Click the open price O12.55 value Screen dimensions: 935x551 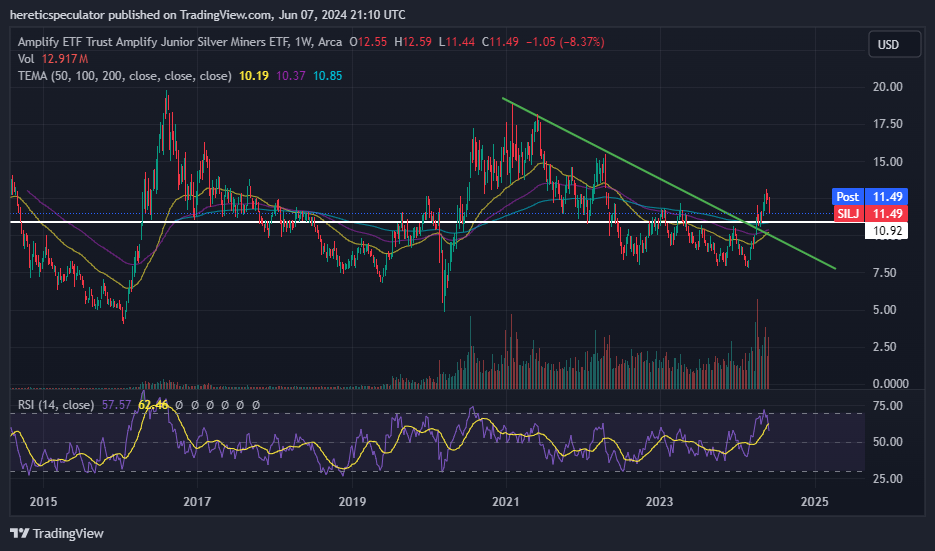tap(368, 42)
